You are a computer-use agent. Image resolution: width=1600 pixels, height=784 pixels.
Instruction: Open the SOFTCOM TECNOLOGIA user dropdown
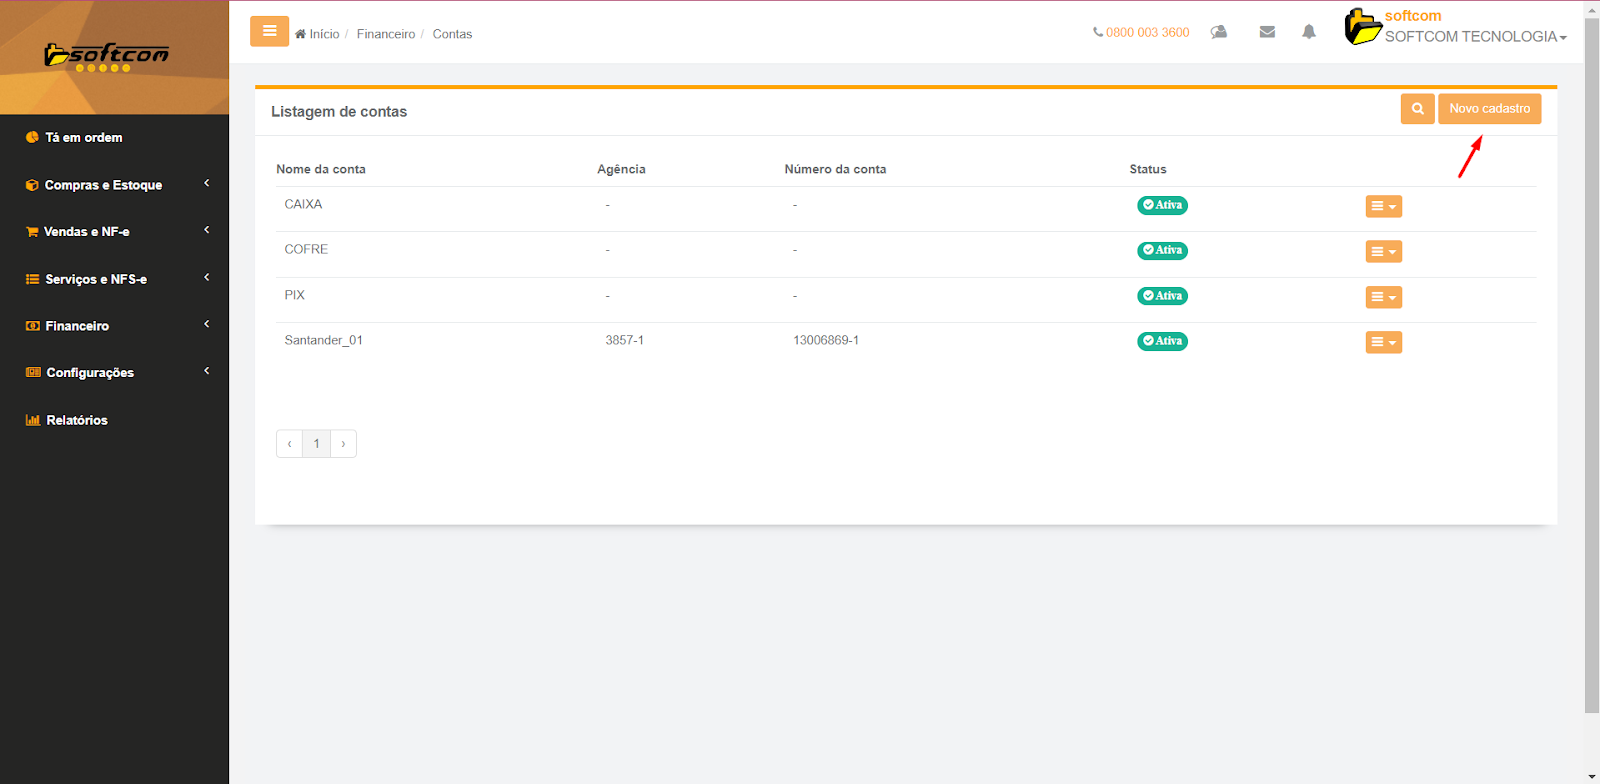tap(1474, 37)
